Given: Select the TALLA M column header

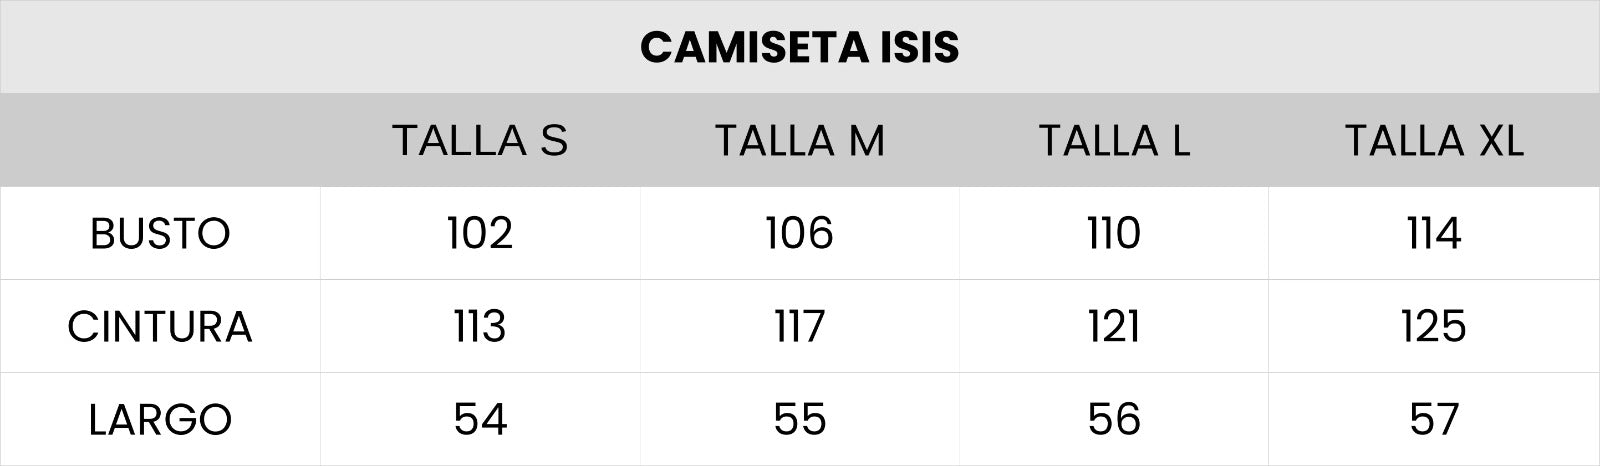Looking at the screenshot, I should coord(800,141).
